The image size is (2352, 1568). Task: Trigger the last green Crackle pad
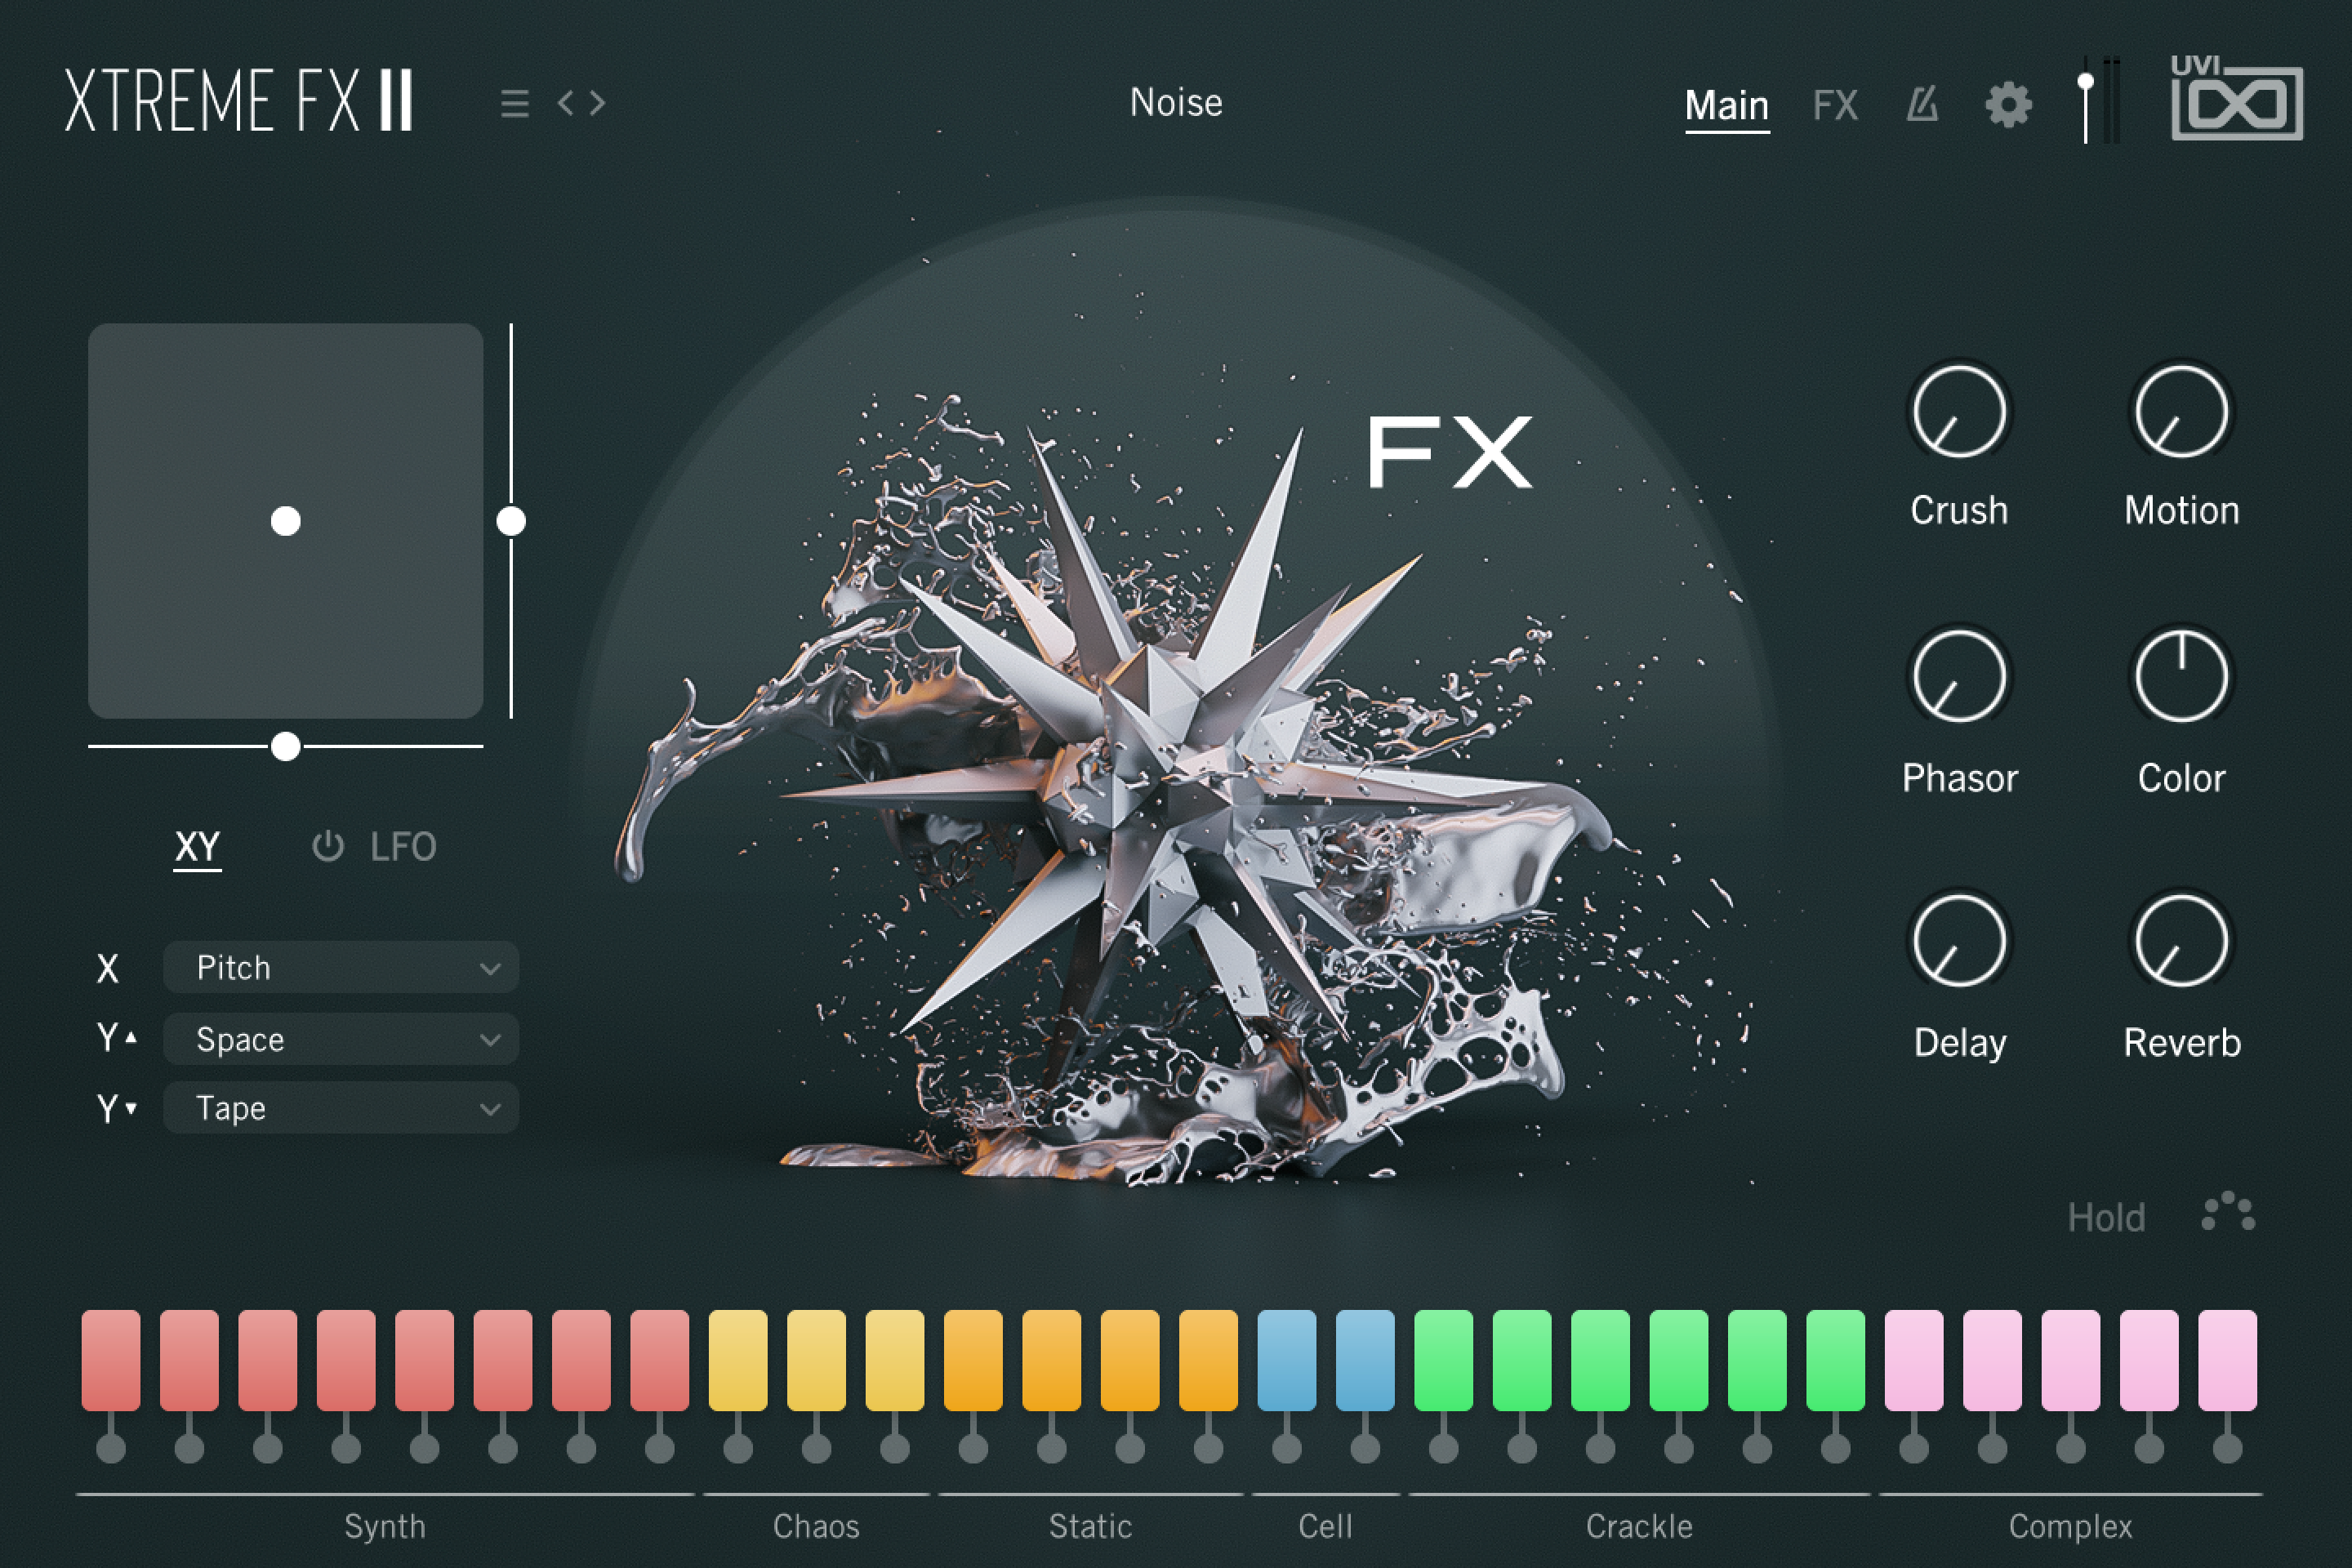(x=1836, y=1360)
